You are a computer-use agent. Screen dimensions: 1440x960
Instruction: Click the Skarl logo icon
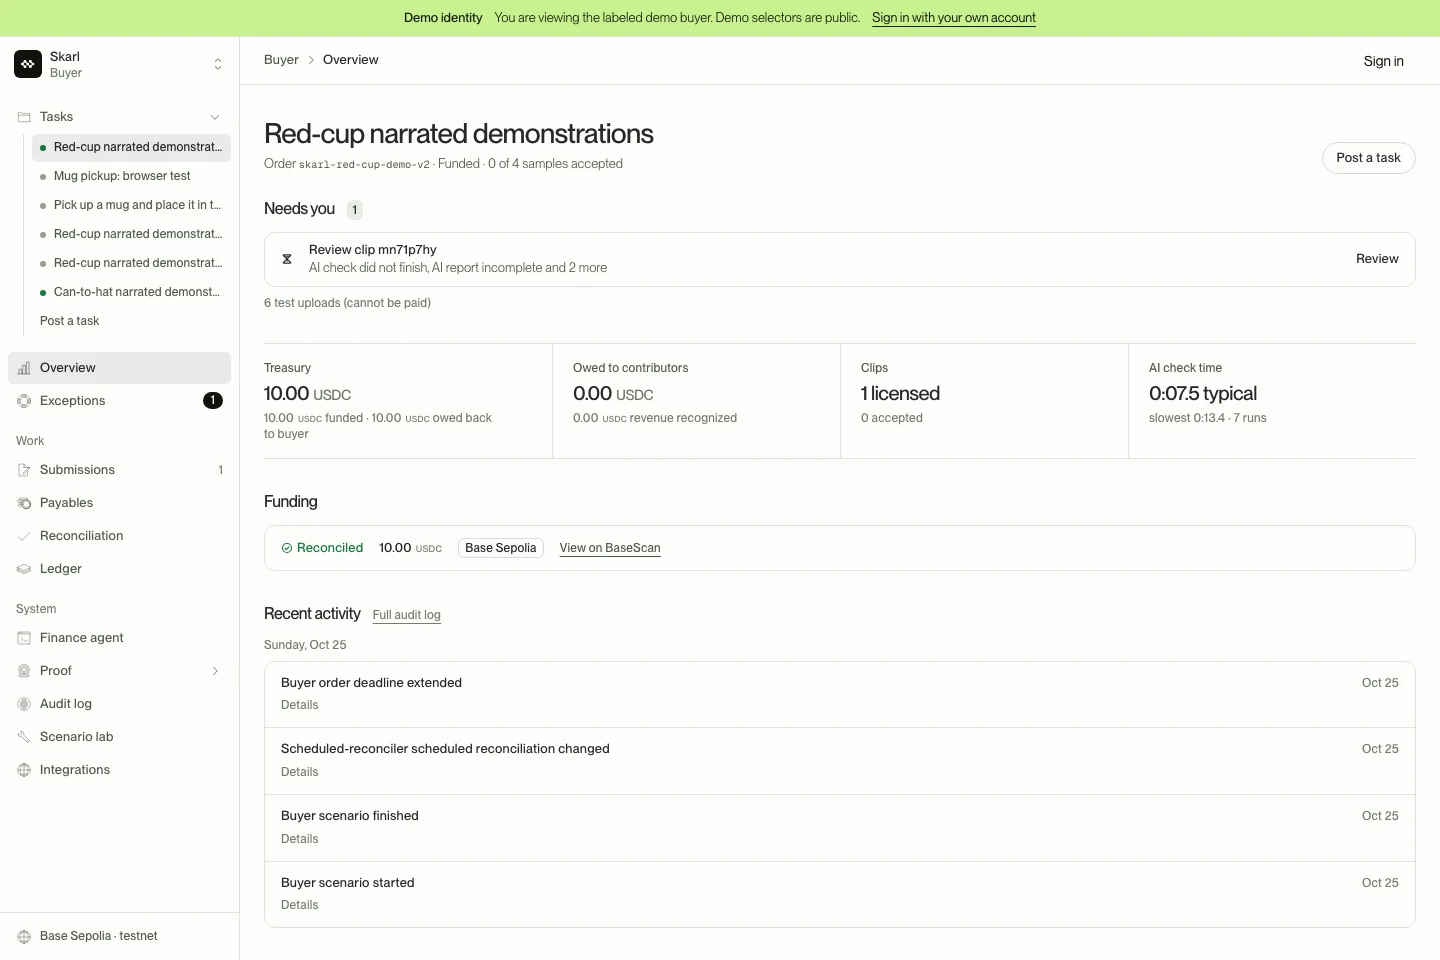click(28, 64)
